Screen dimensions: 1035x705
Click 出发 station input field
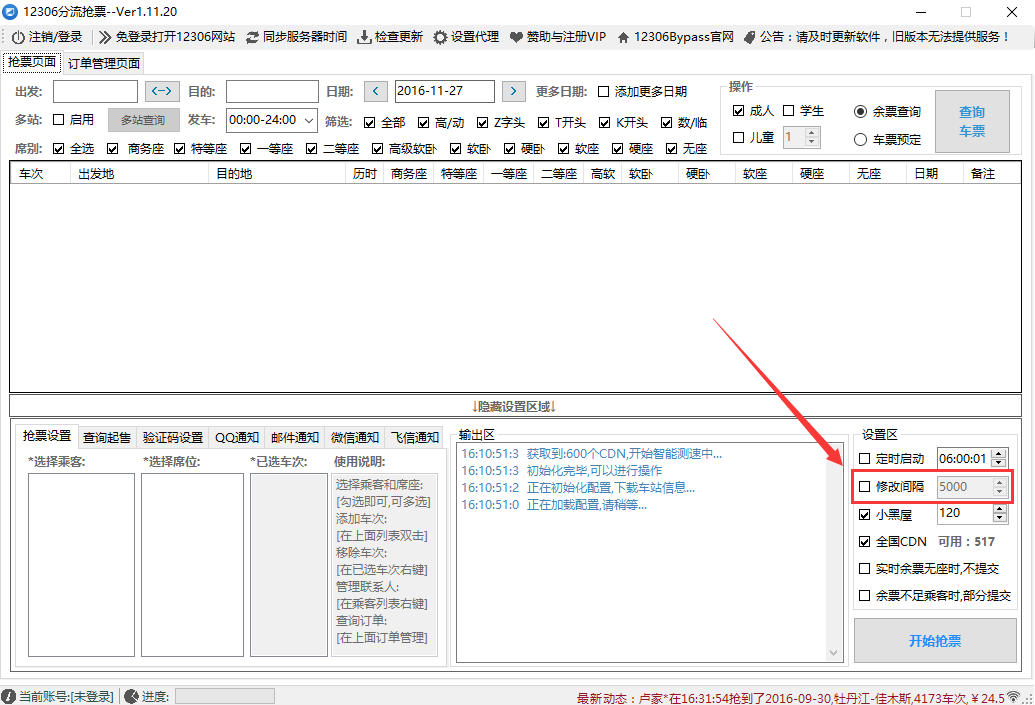click(95, 92)
